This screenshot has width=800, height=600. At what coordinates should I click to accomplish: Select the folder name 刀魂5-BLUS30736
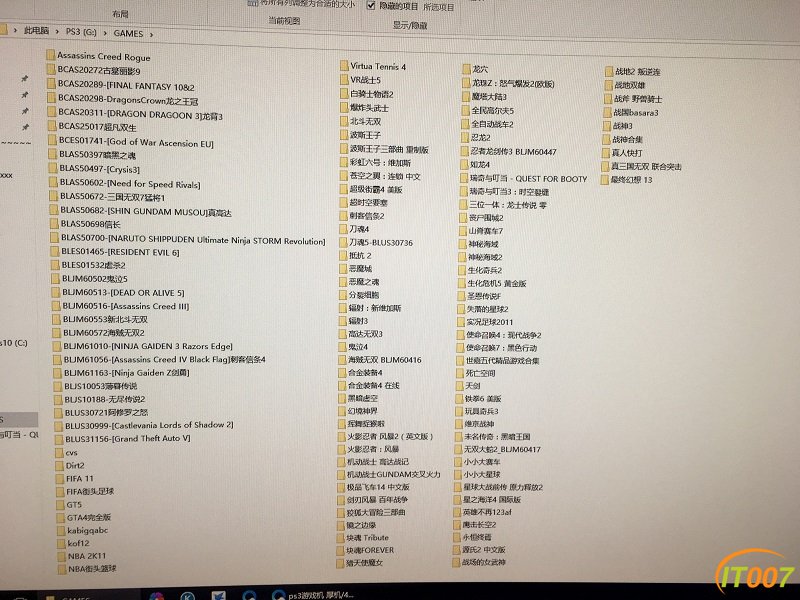point(381,242)
